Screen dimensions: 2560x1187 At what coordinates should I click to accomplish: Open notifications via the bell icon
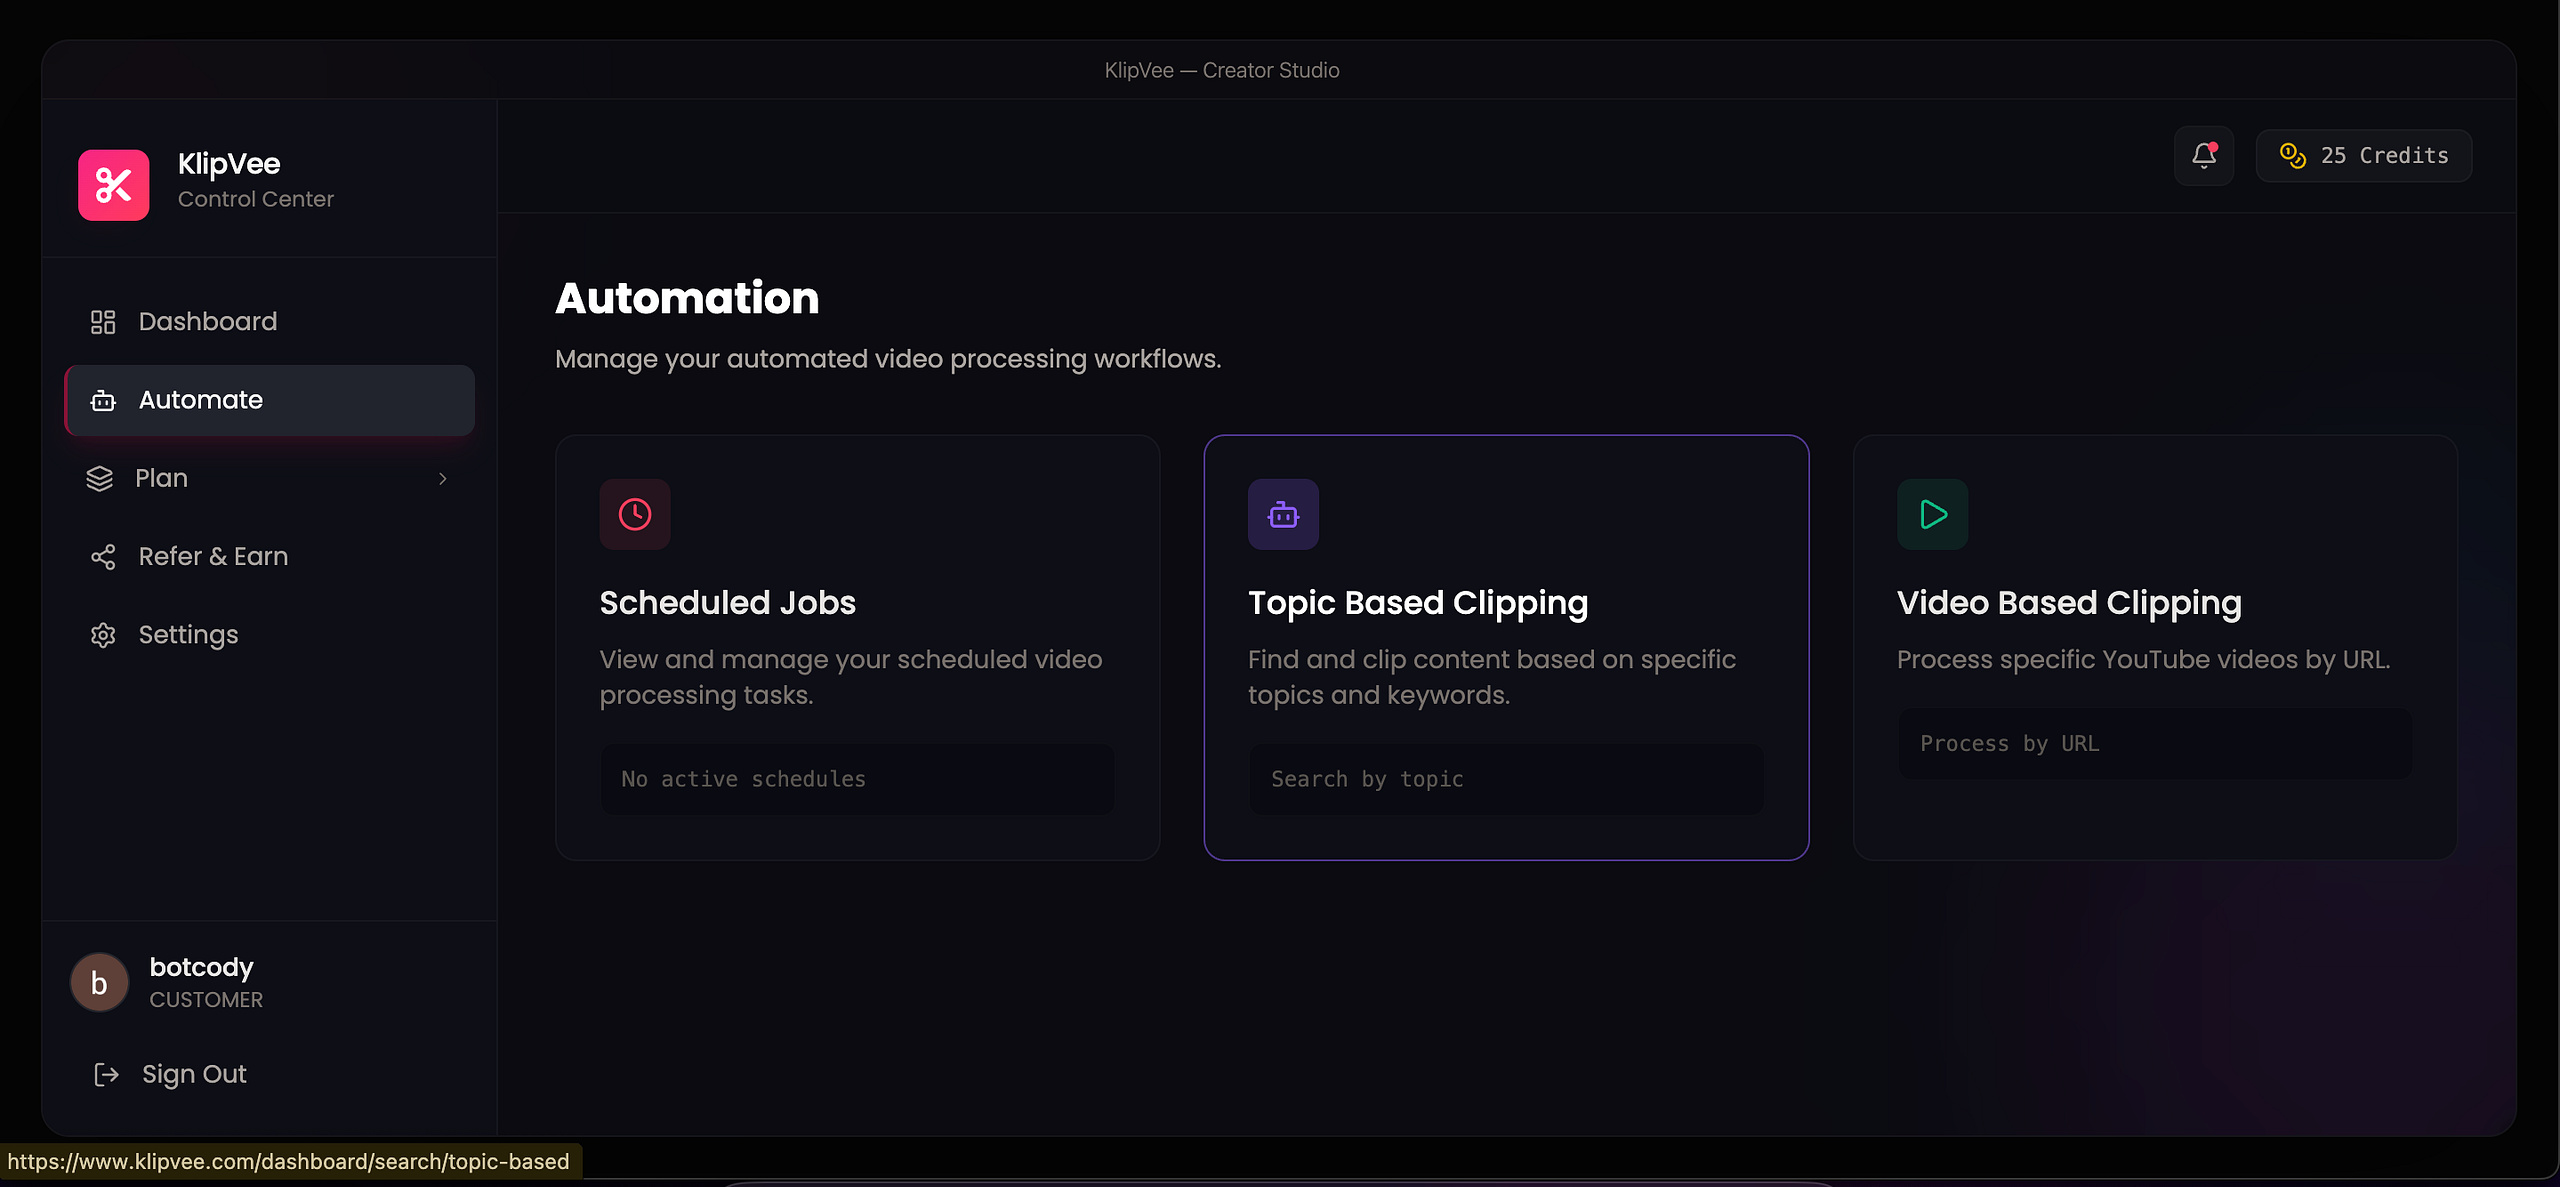[2204, 156]
